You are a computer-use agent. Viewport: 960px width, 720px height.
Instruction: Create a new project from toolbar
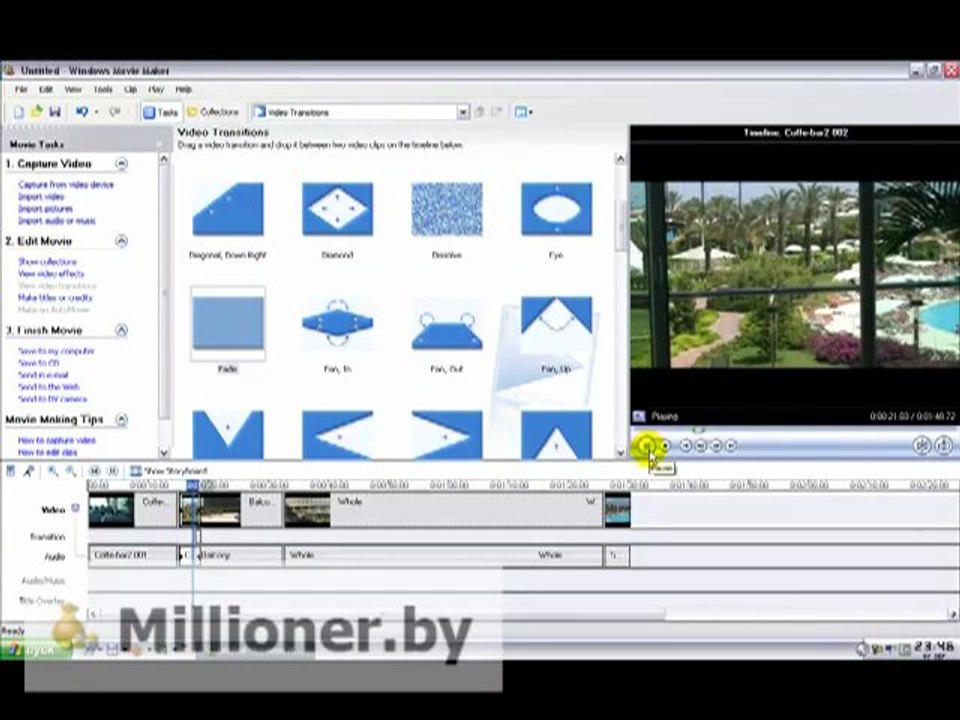coord(18,112)
